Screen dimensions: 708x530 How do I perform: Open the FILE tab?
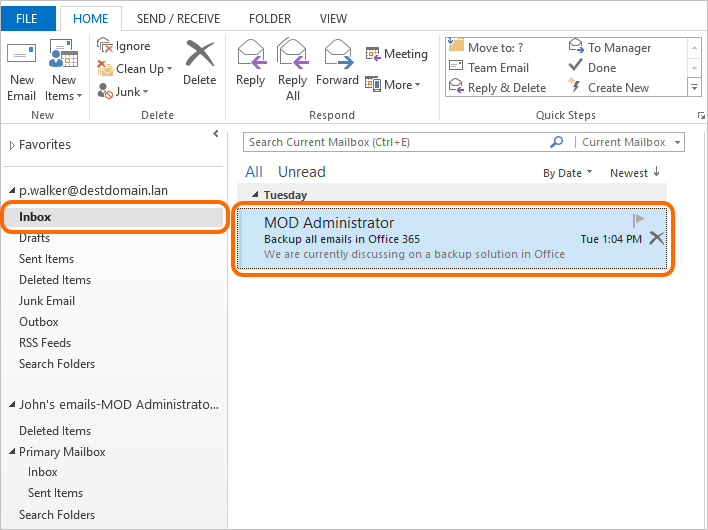(x=27, y=18)
